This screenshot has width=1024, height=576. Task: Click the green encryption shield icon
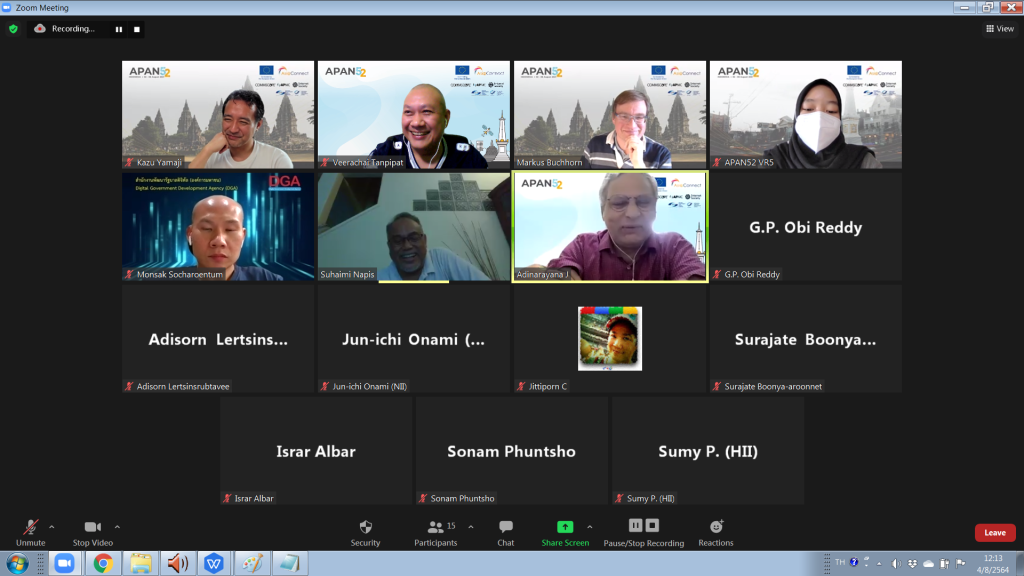point(13,29)
